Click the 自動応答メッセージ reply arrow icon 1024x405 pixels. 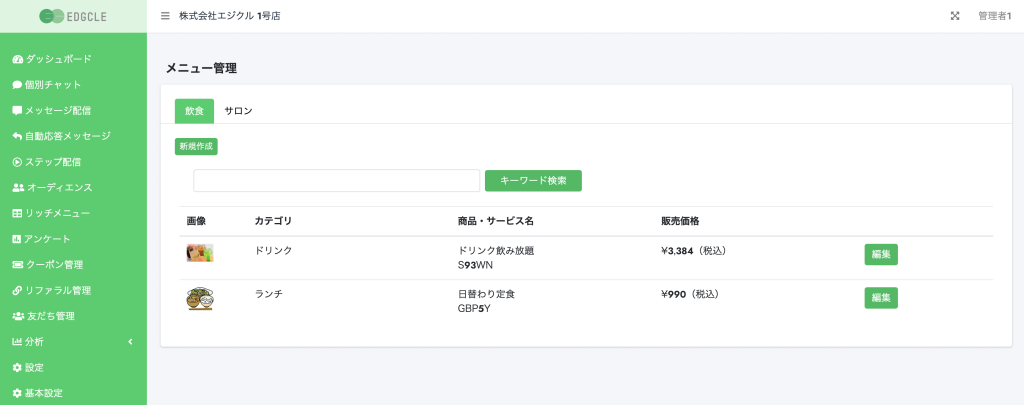(18, 137)
